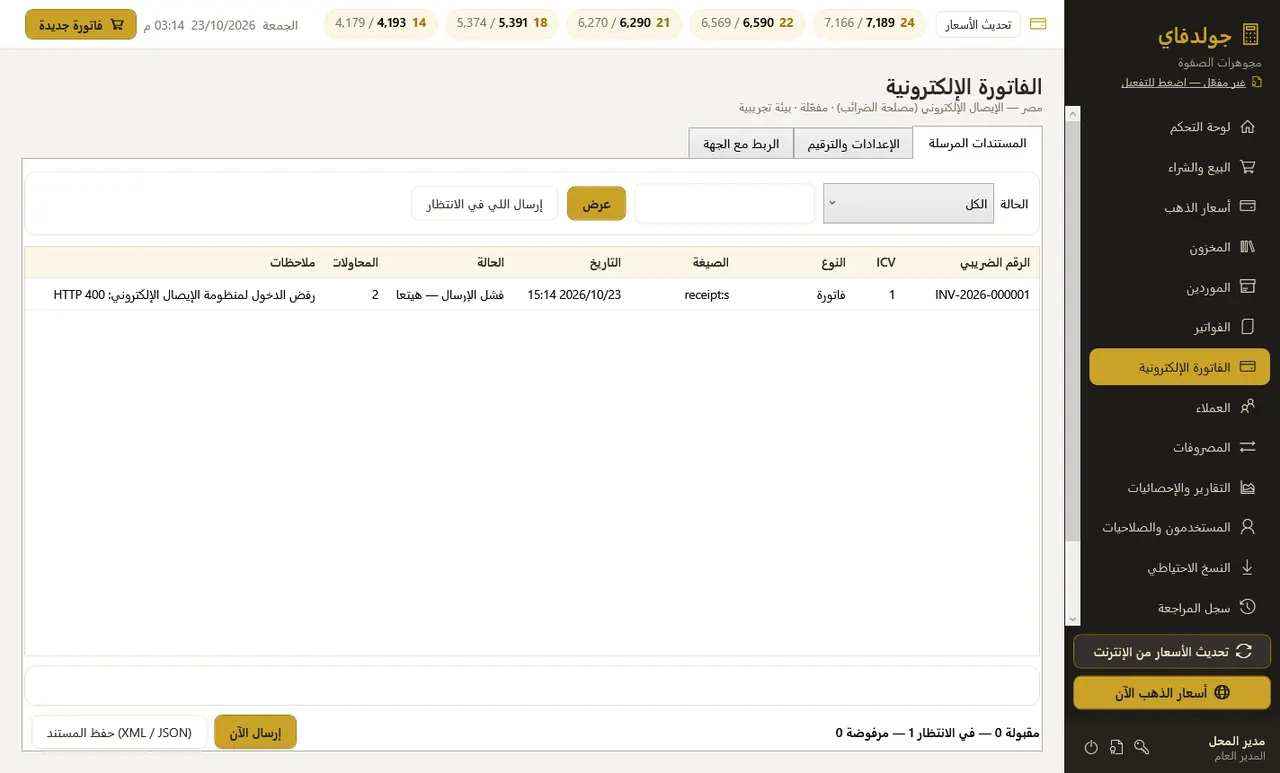
Task: Click the المحاولات column header
Action: [357, 263]
